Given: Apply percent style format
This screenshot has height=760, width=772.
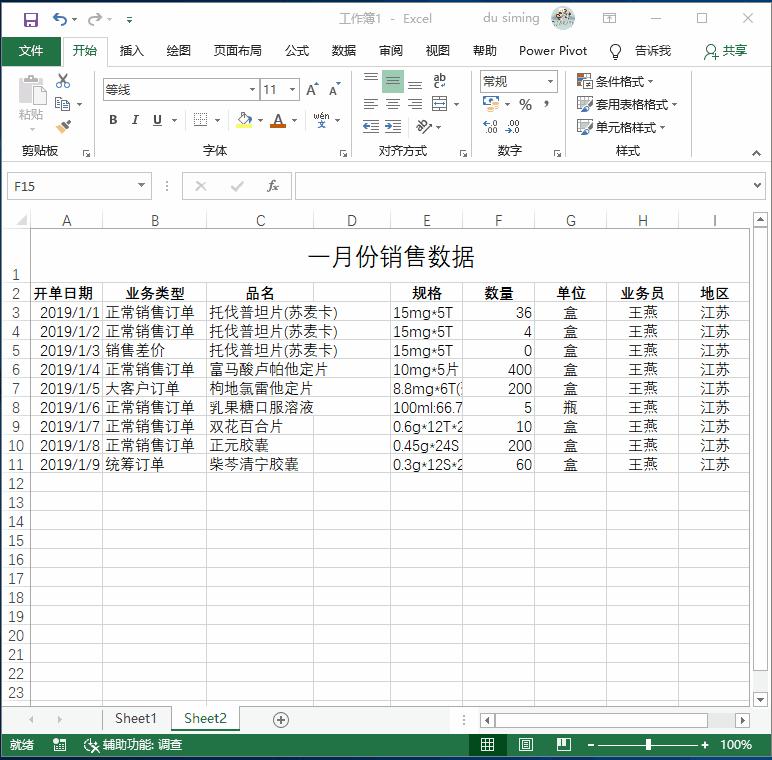Looking at the screenshot, I should [x=525, y=104].
